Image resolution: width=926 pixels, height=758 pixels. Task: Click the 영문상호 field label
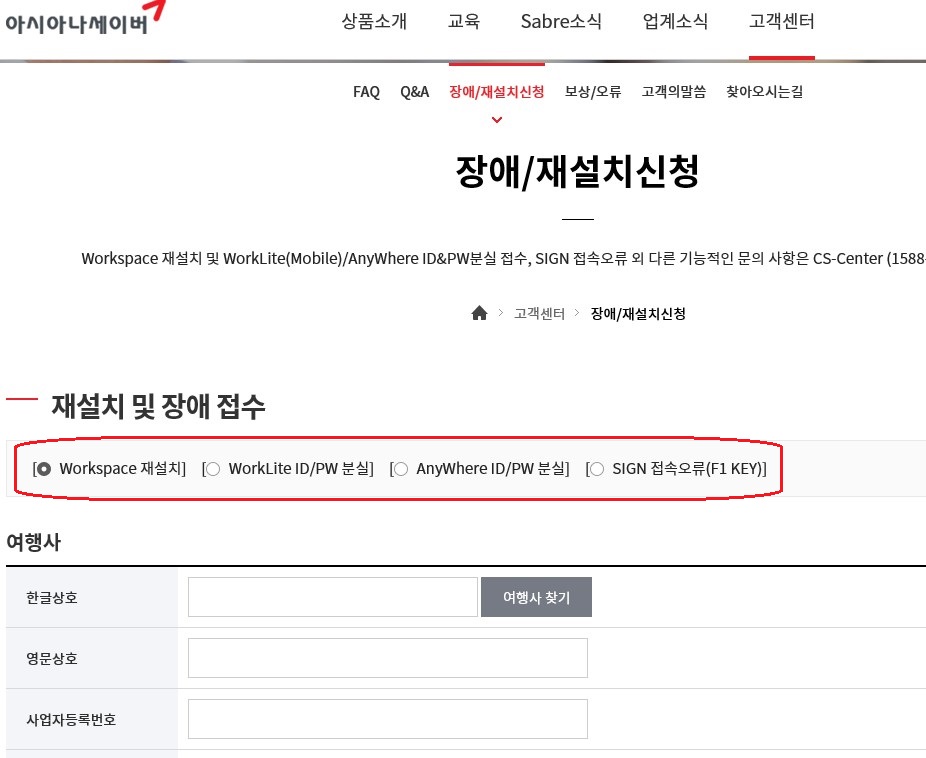(x=52, y=658)
